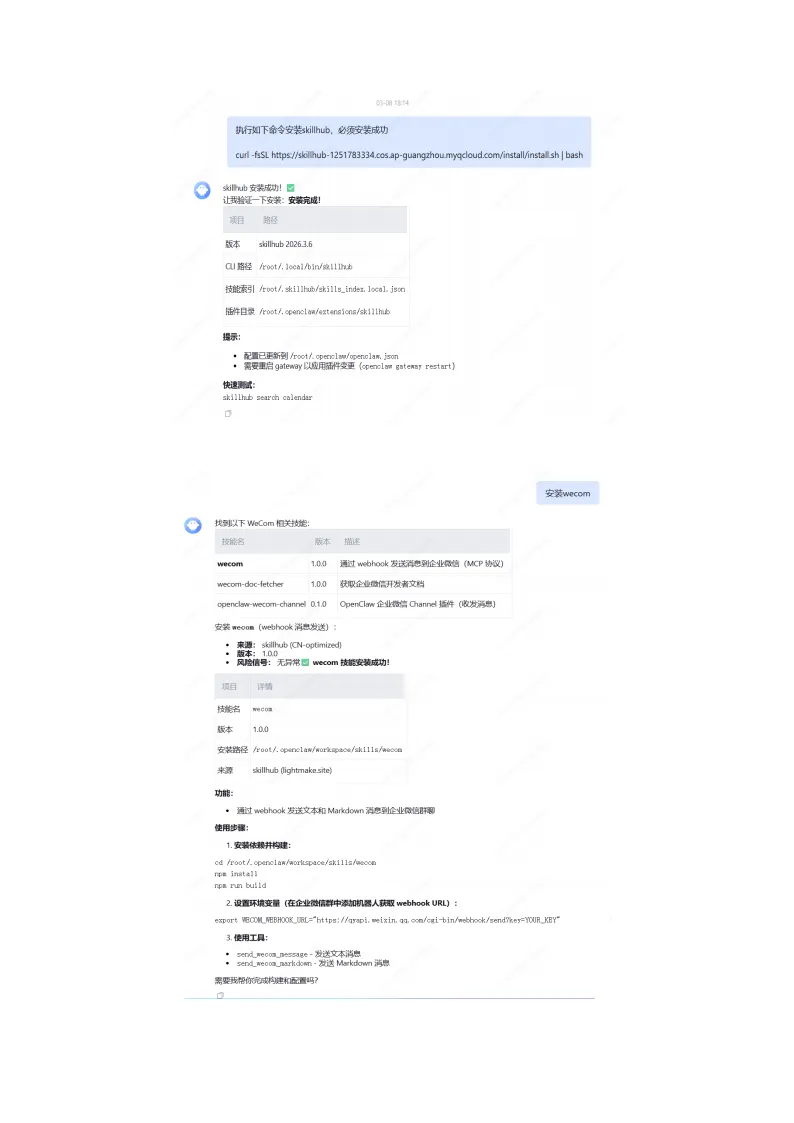Screen dimensions: 794x1123
Task: Select the 安装wecom user message bubble
Action: click(x=568, y=493)
